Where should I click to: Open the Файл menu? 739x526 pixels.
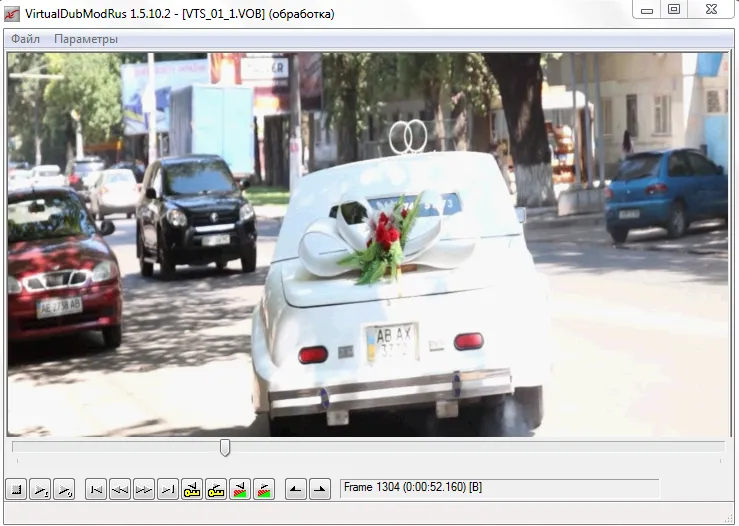click(x=25, y=39)
